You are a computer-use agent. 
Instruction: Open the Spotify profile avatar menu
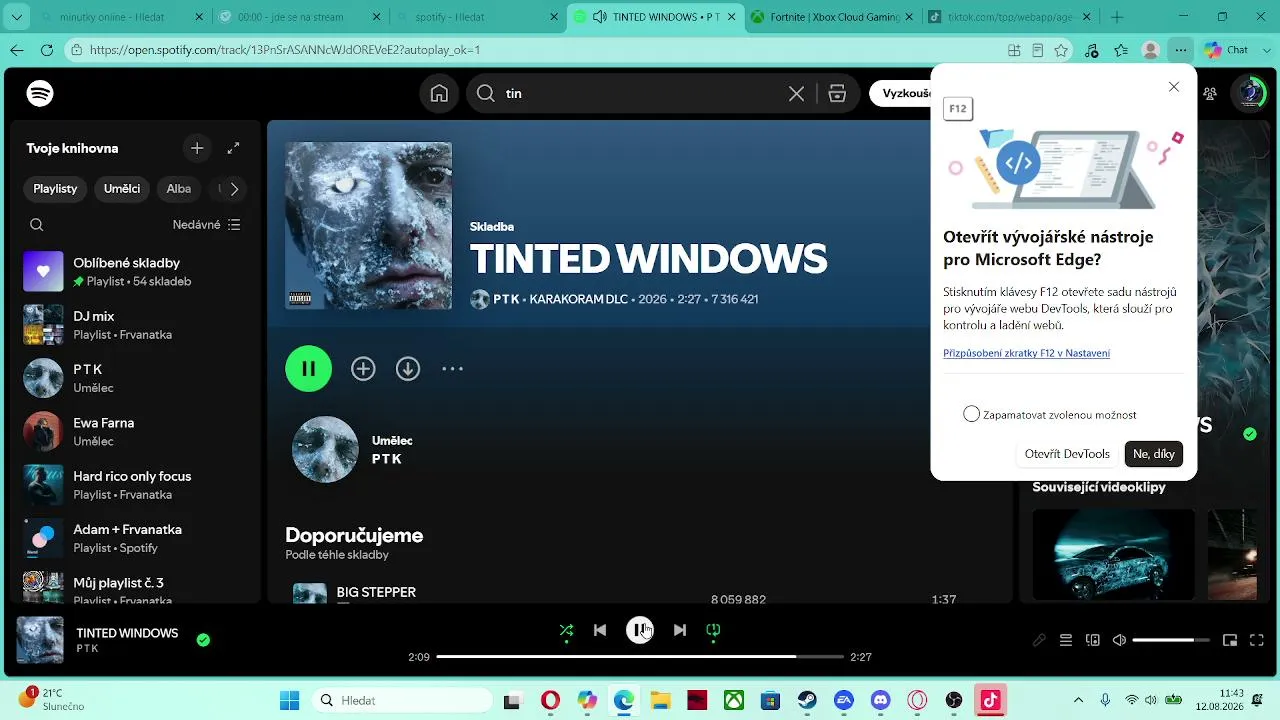1250,93
